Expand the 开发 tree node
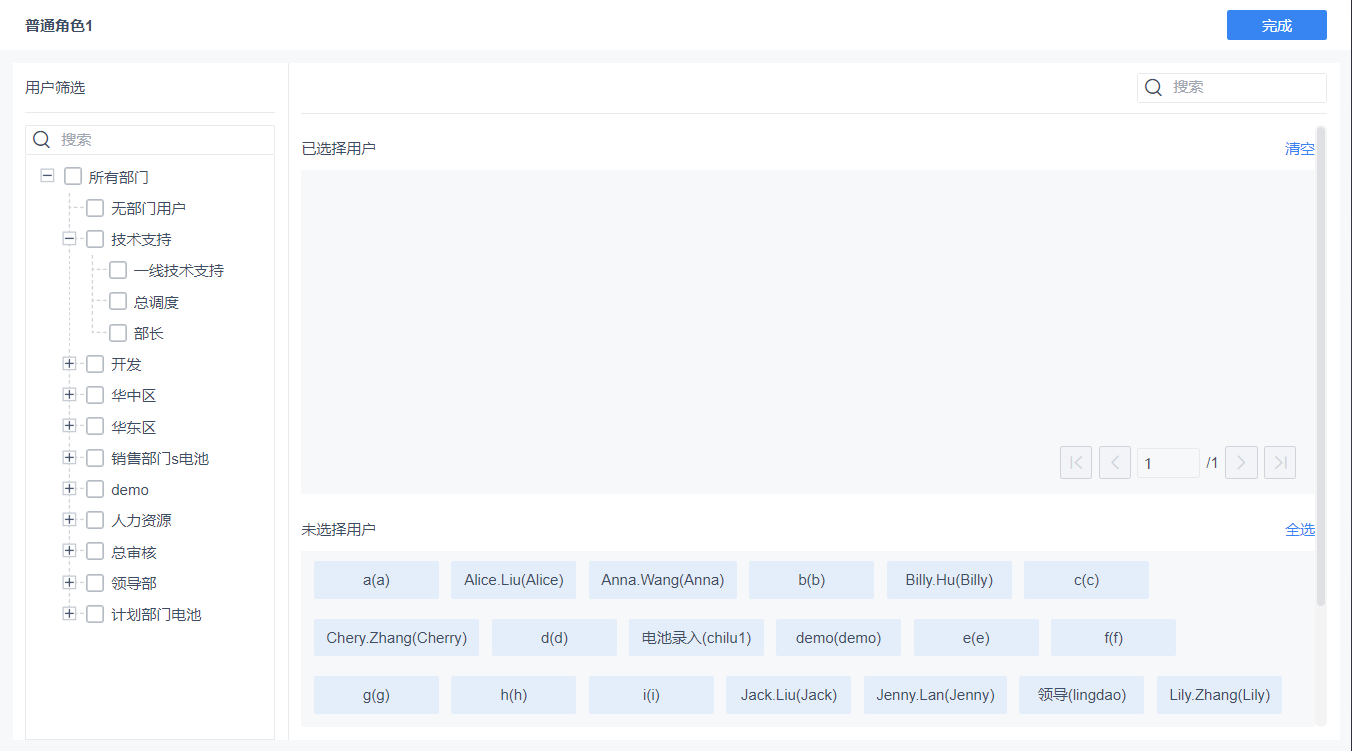The height and width of the screenshot is (751, 1352). pos(69,363)
